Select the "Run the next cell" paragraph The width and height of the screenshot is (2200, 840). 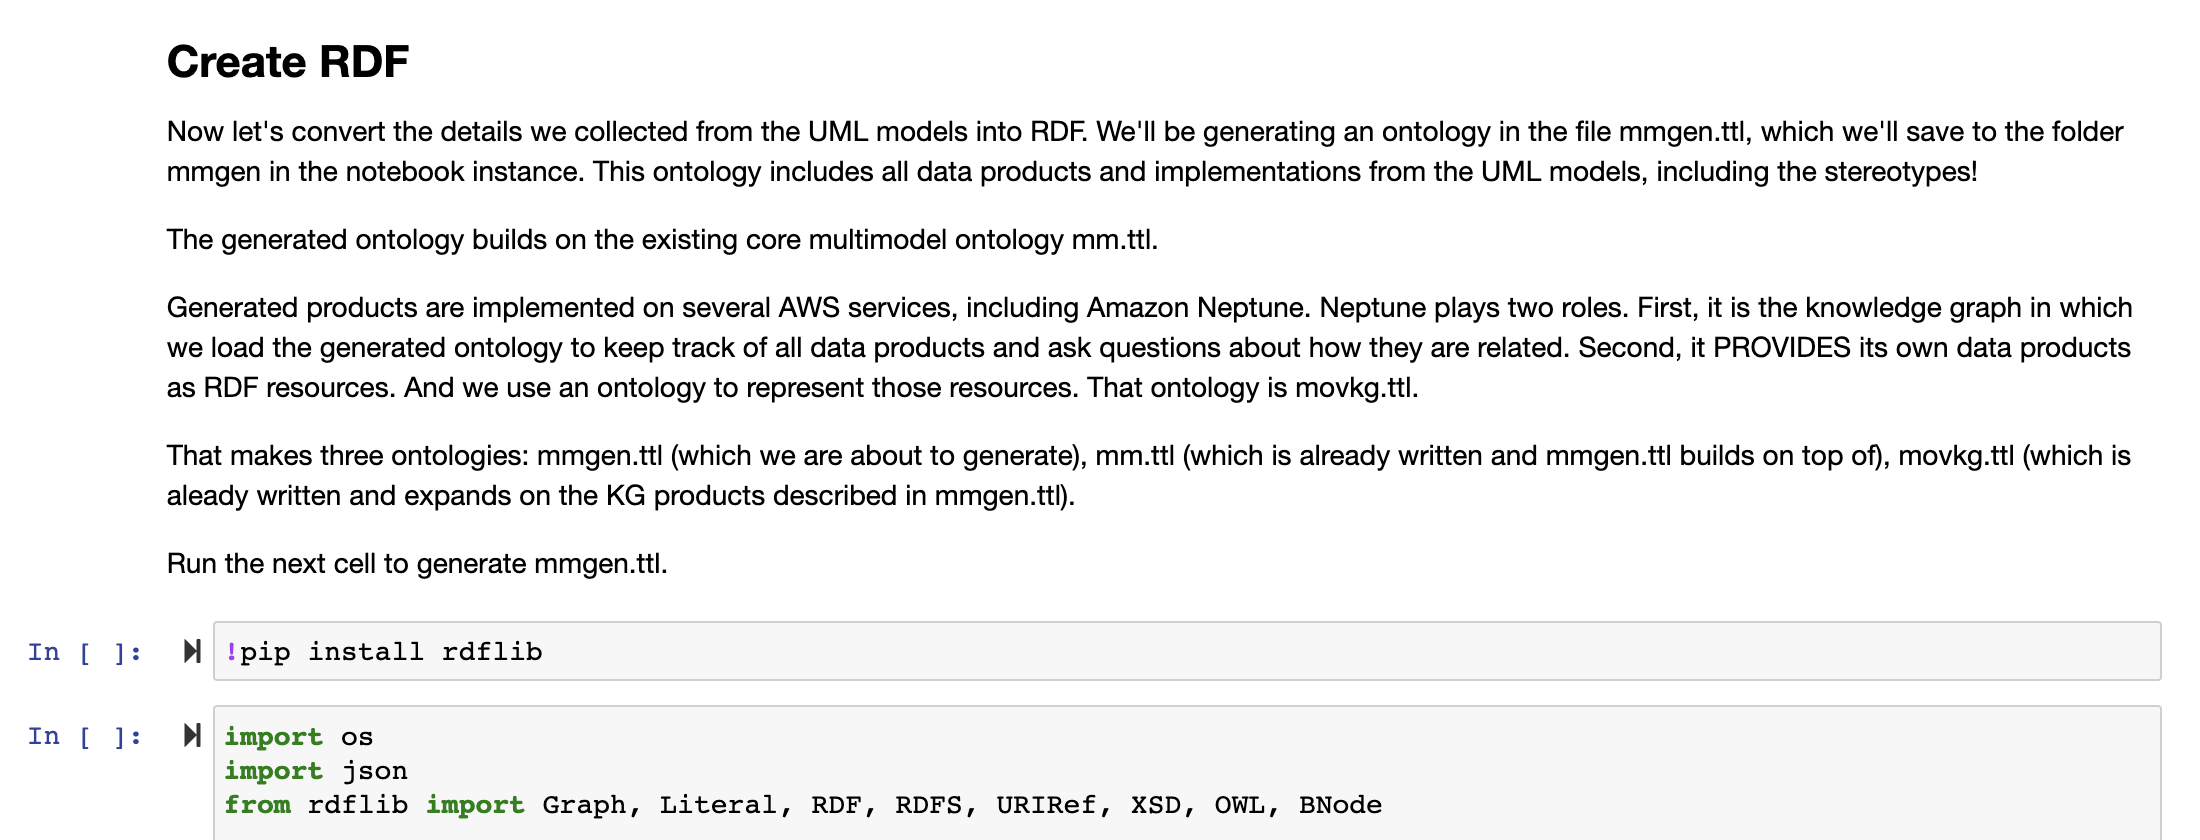point(417,564)
